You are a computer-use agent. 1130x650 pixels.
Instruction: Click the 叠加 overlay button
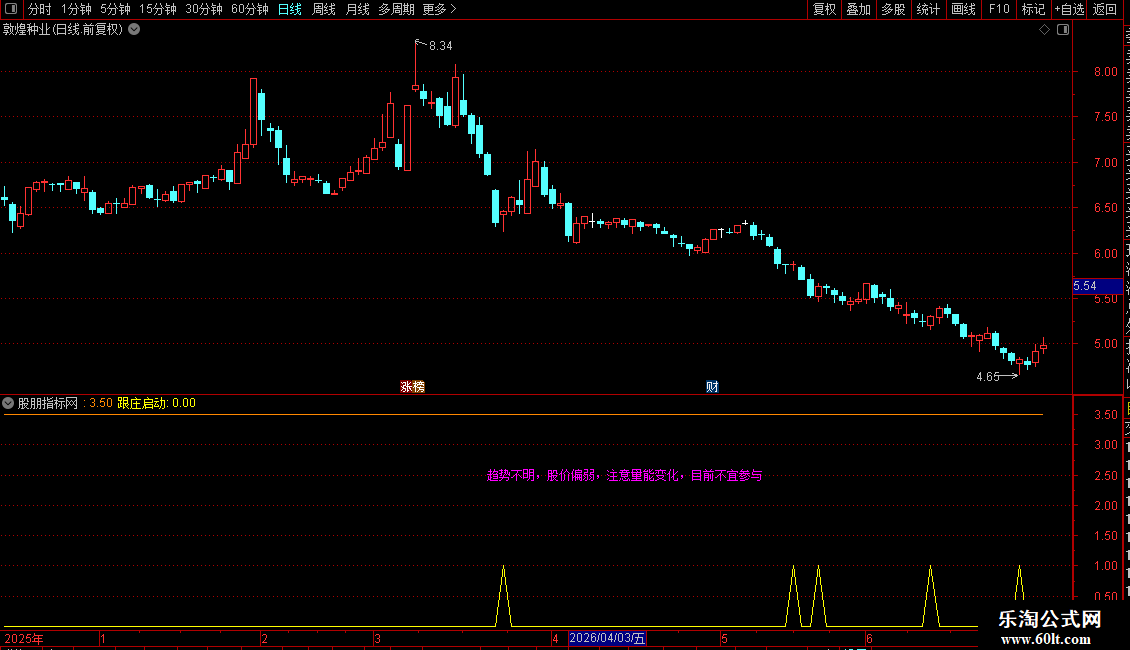[x=858, y=9]
